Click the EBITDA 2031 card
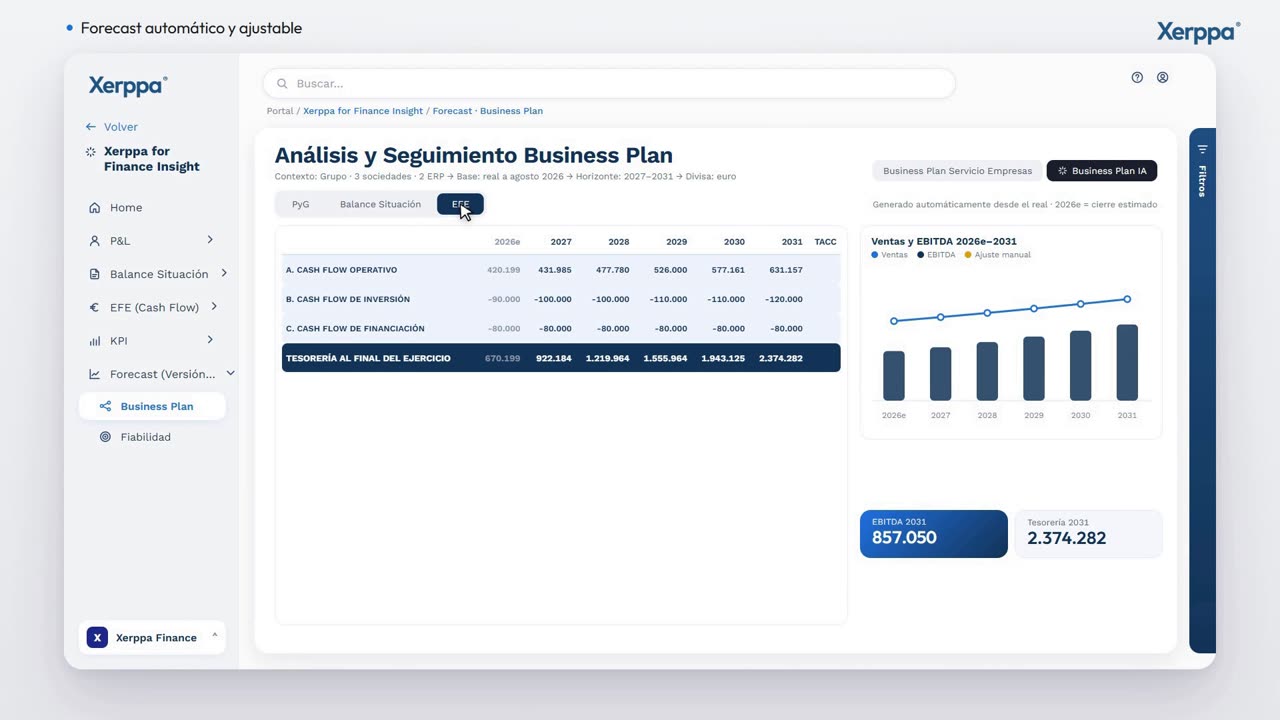 (x=934, y=534)
